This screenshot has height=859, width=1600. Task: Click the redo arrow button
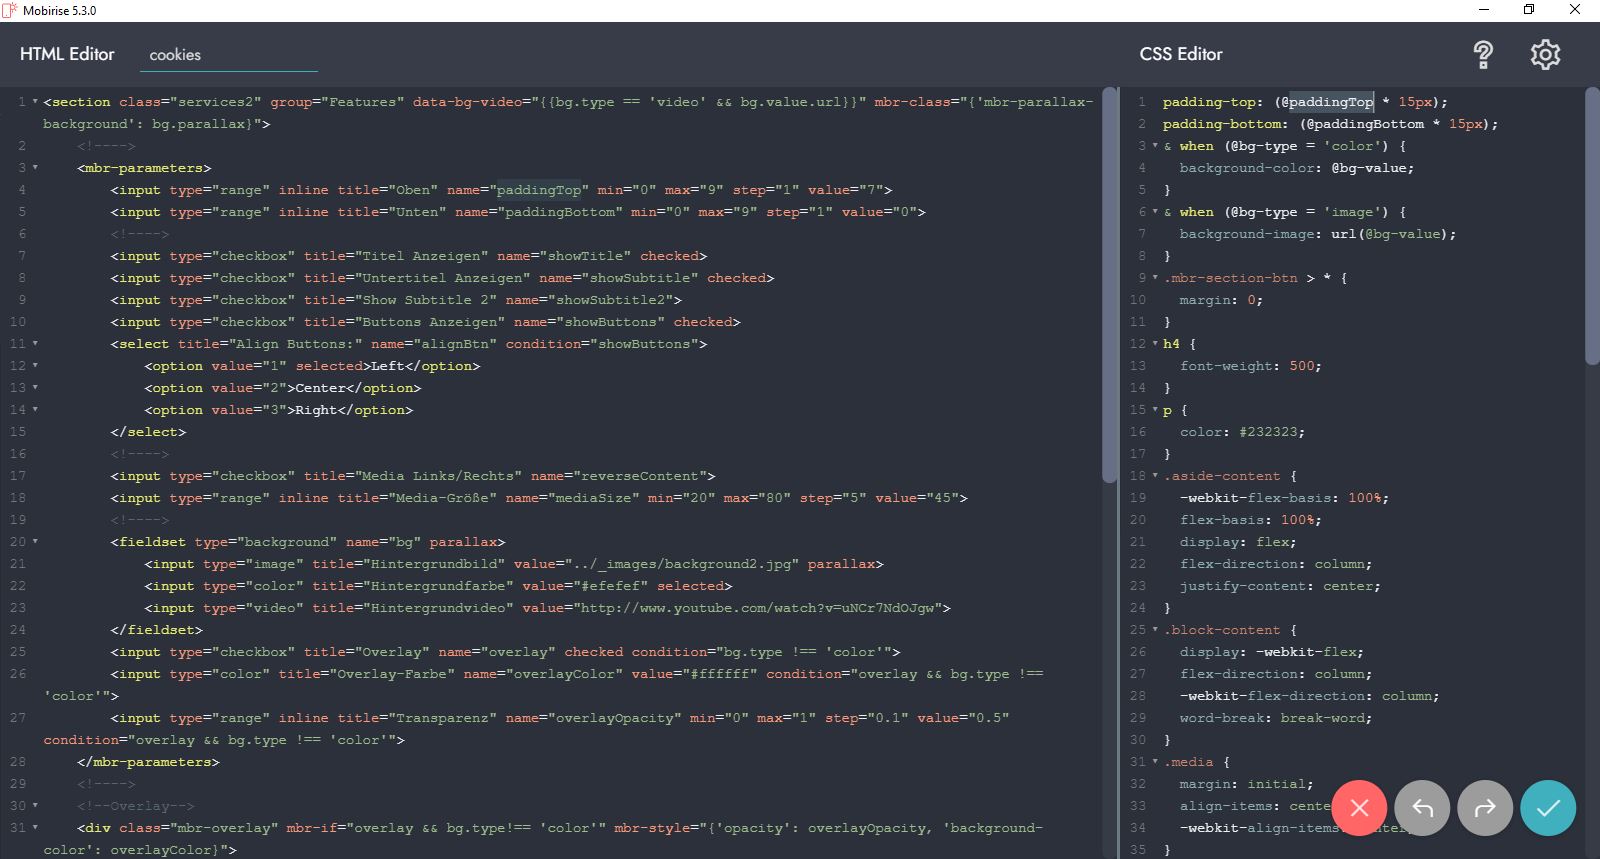click(x=1485, y=808)
